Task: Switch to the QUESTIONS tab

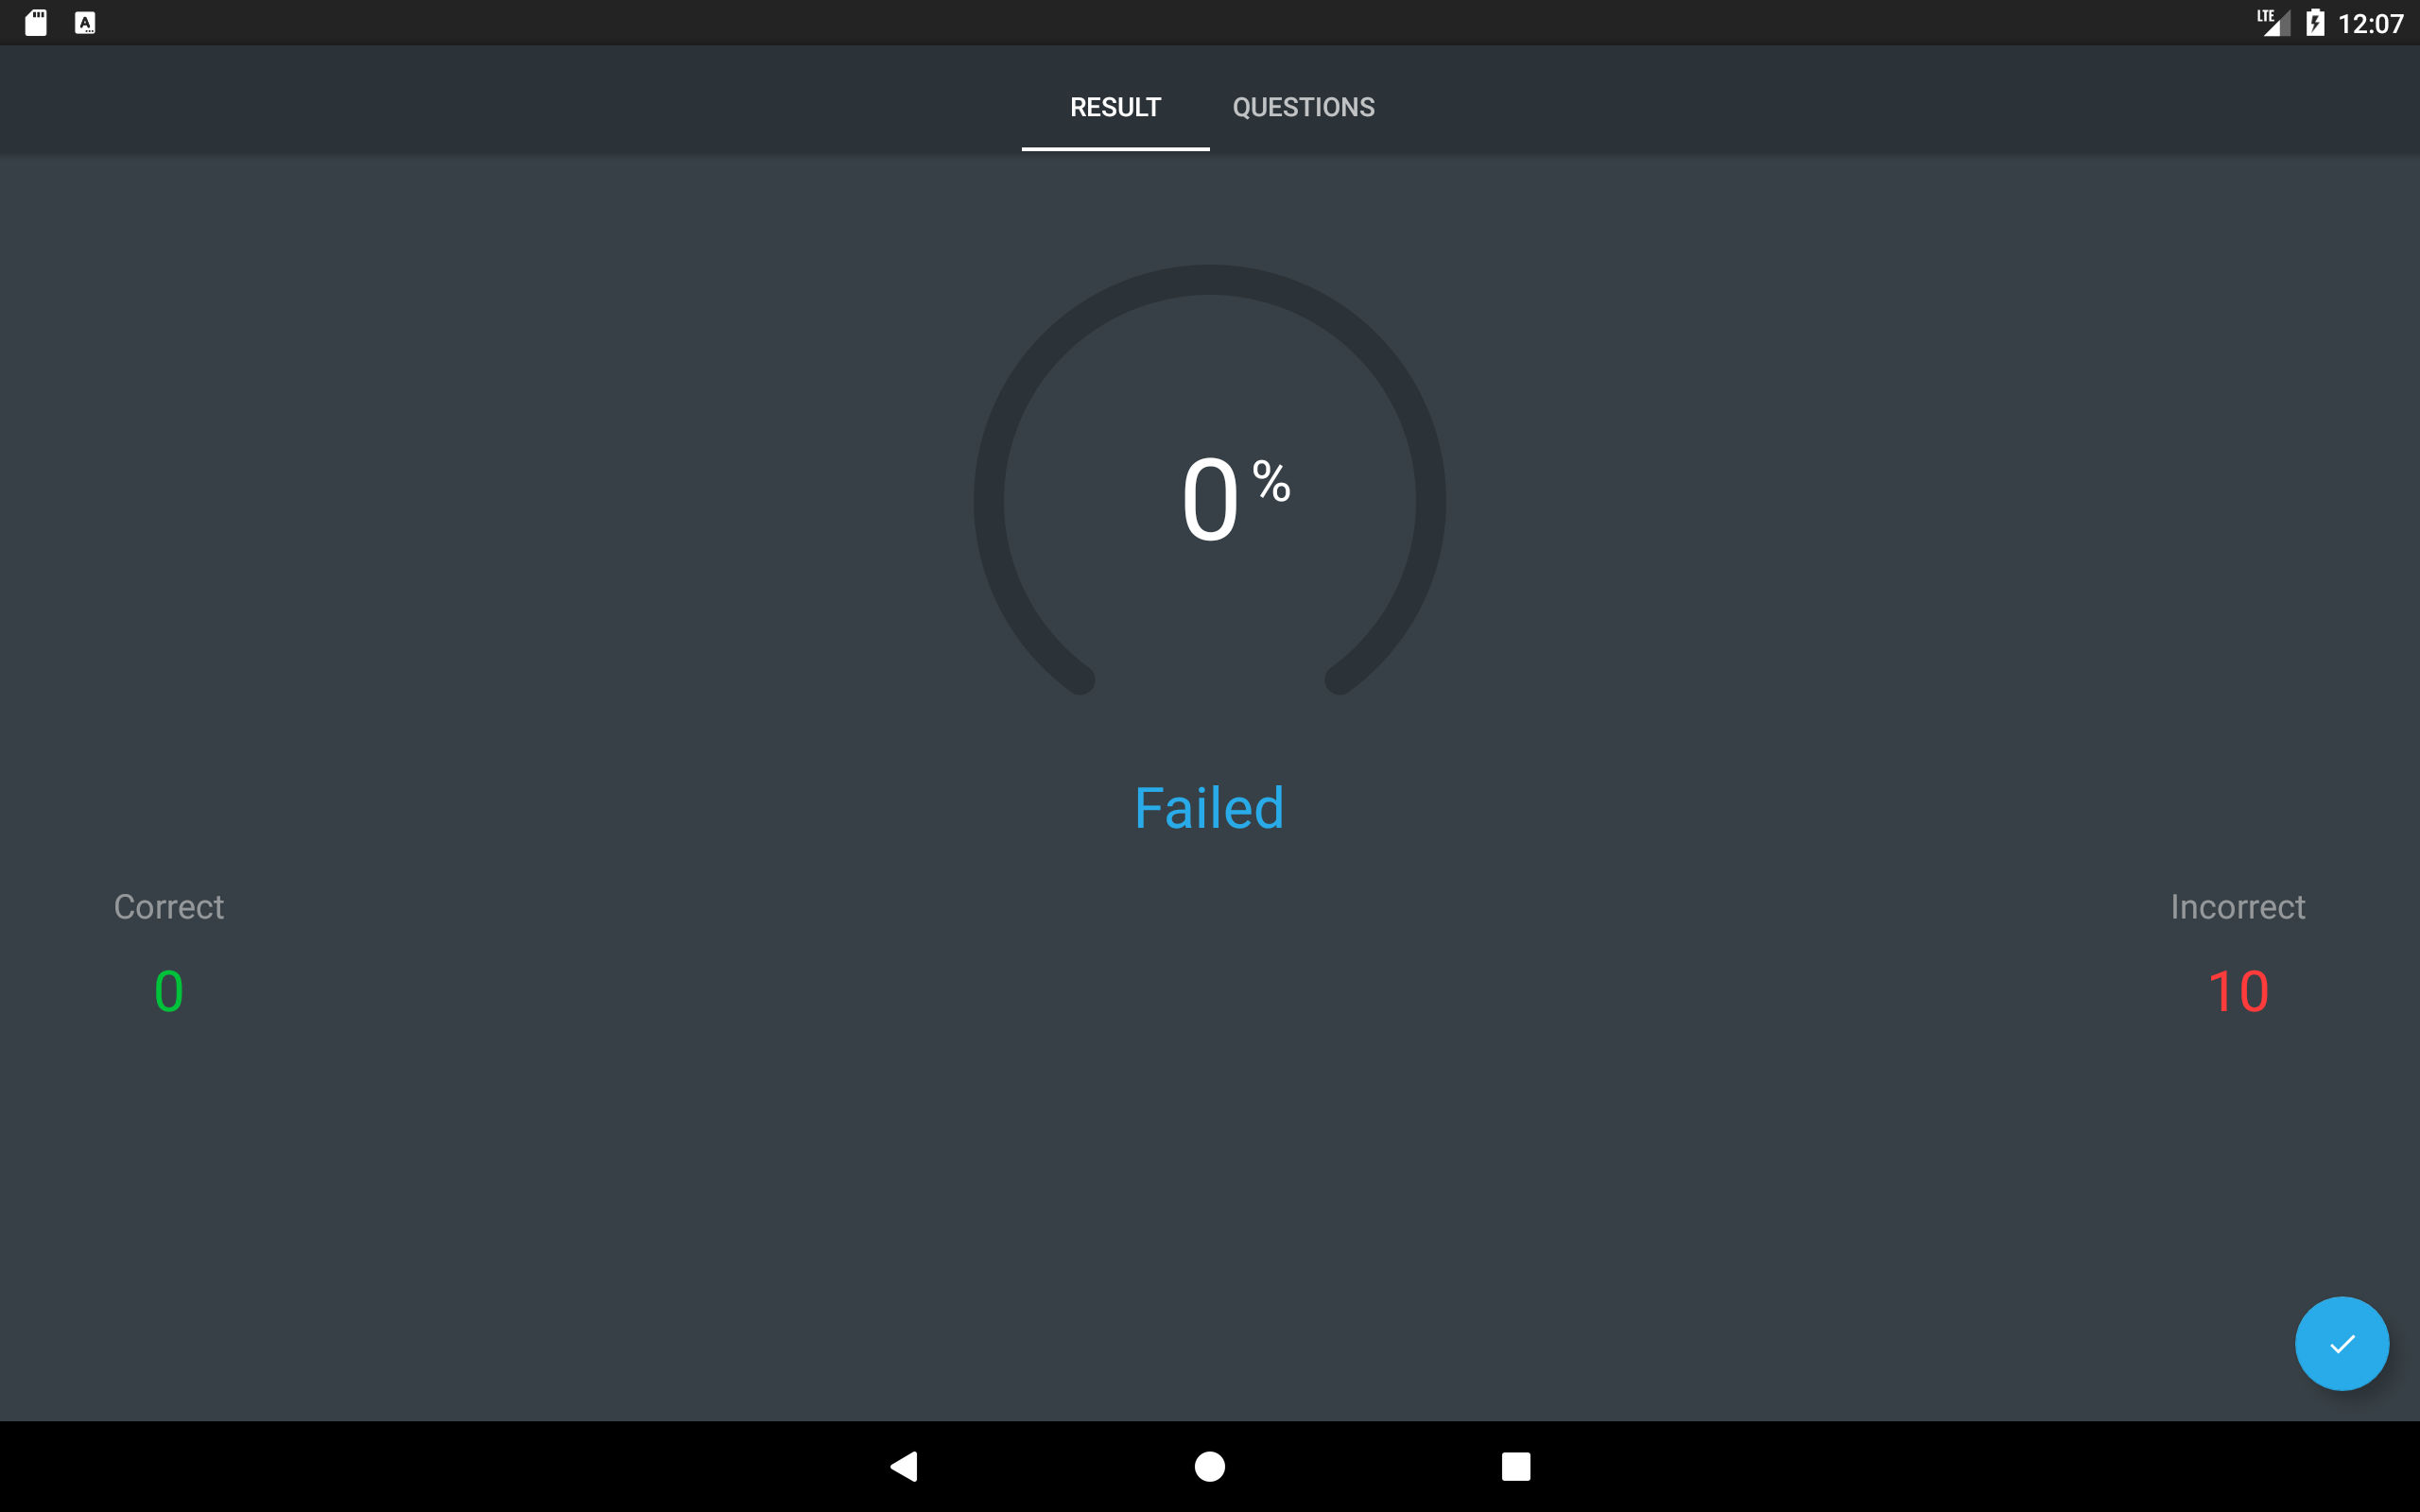Action: (1303, 107)
